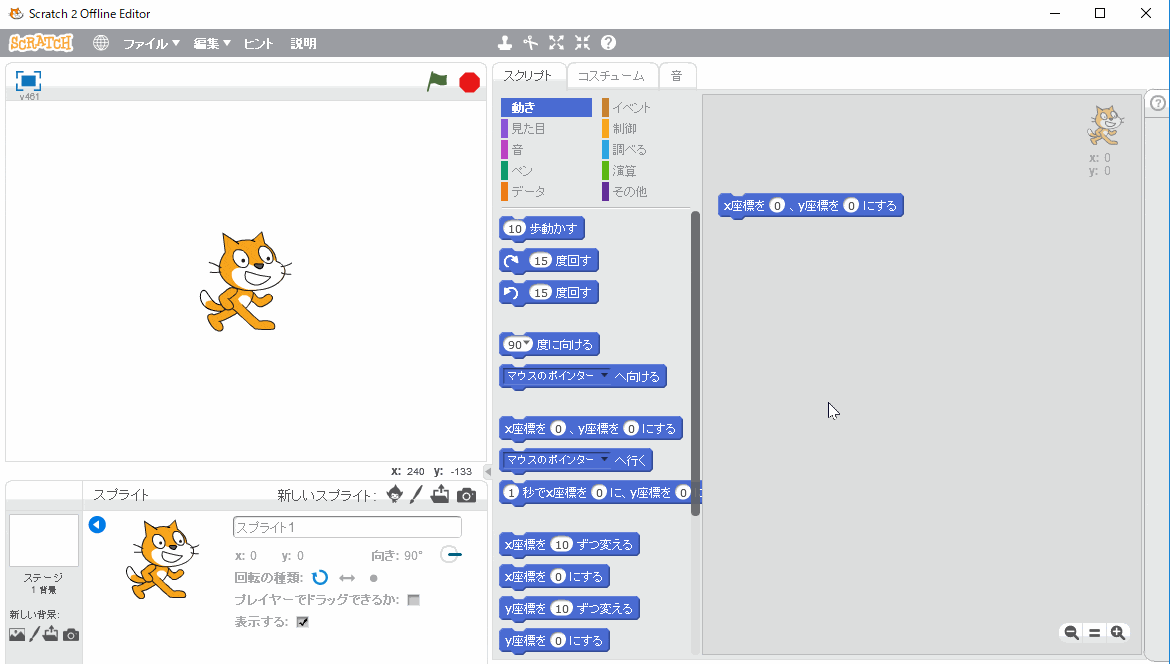Click the counterclockwise 15 度回す block
The image size is (1170, 664).
[x=548, y=292]
